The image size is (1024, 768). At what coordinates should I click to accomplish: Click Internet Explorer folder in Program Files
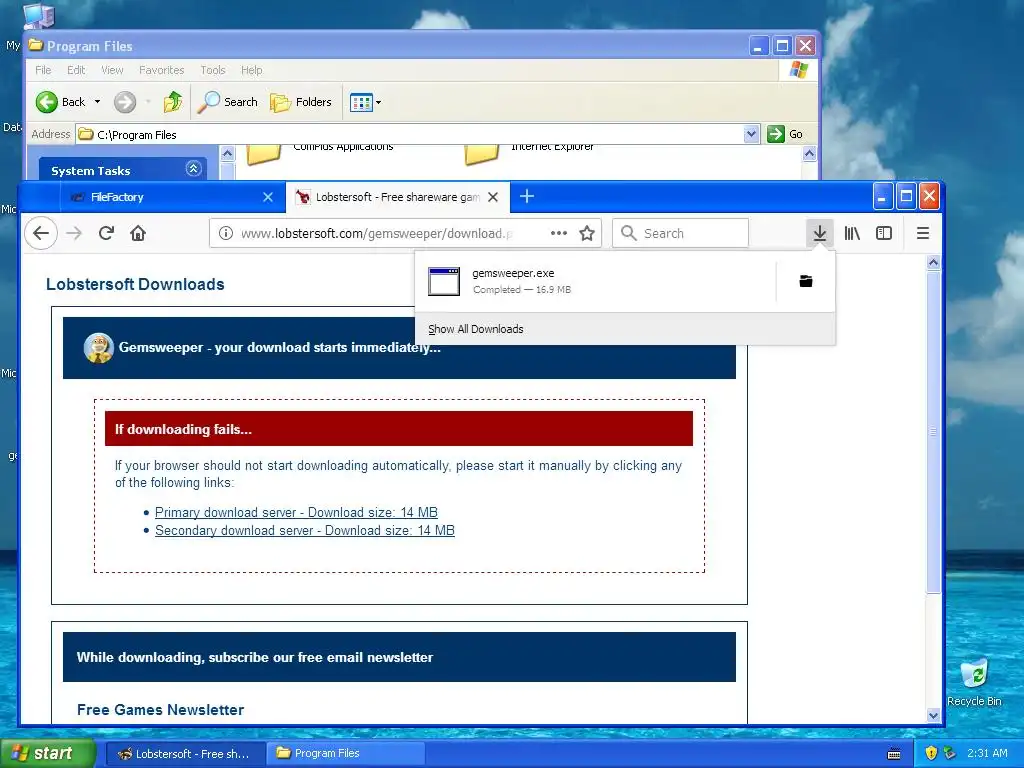530,152
